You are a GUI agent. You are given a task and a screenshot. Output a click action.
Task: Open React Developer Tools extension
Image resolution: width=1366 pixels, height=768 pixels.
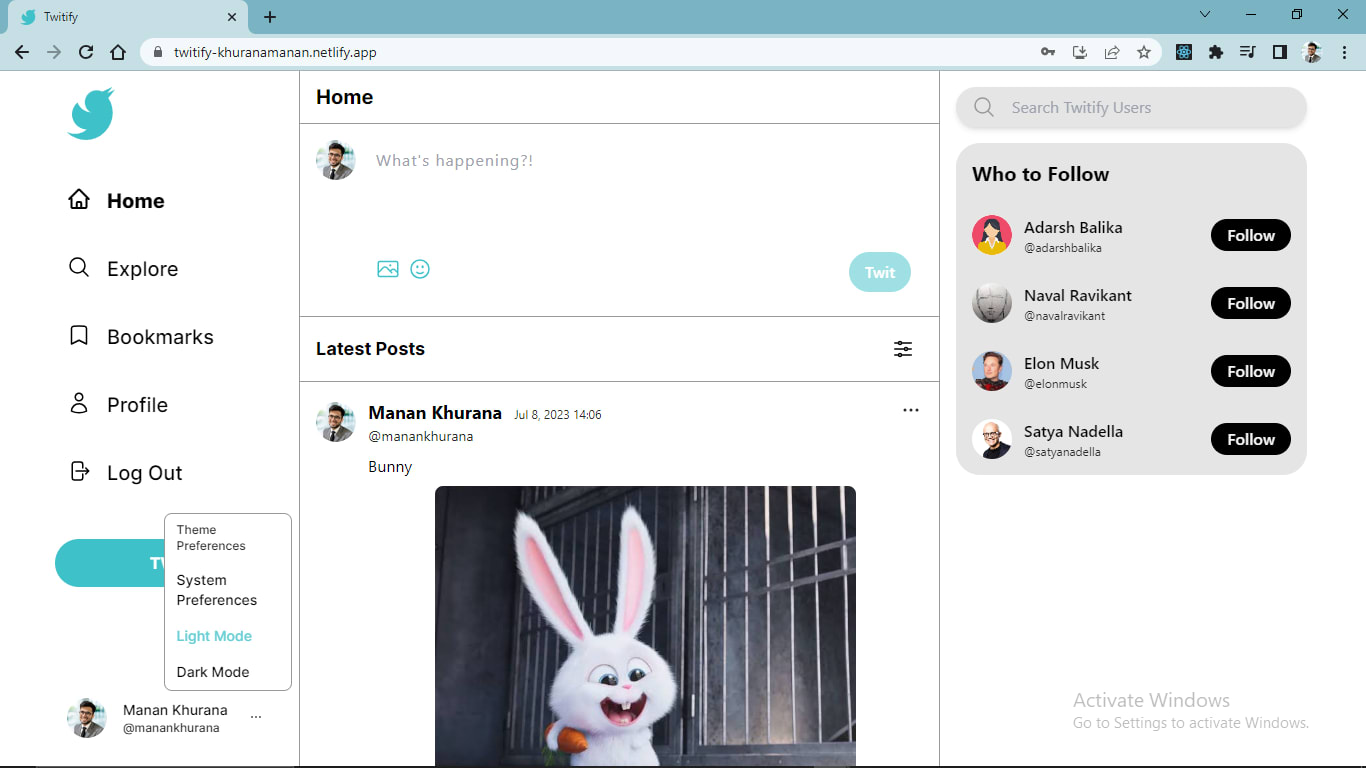pos(1184,52)
